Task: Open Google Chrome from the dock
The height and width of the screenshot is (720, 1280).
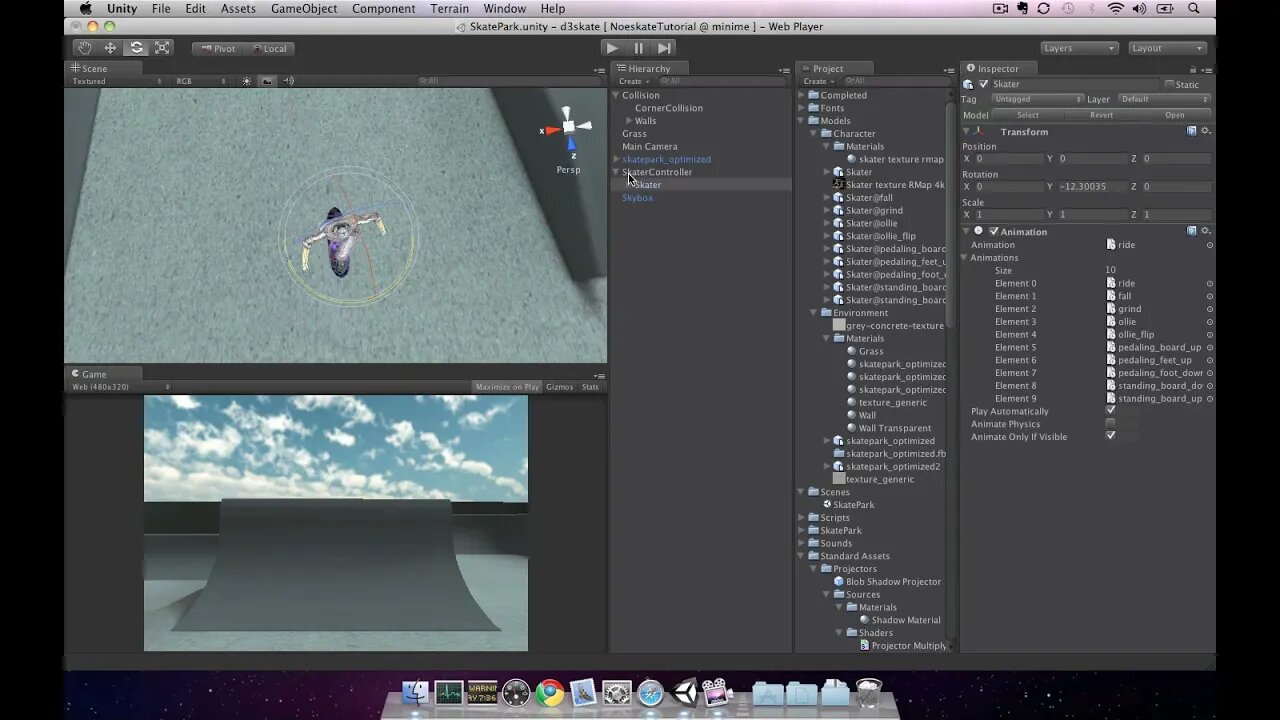Action: 549,692
